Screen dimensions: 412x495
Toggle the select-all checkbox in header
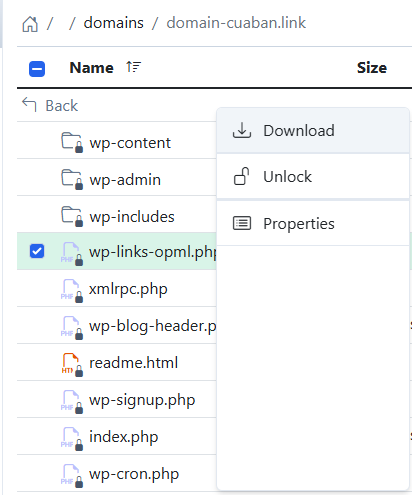tap(37, 69)
